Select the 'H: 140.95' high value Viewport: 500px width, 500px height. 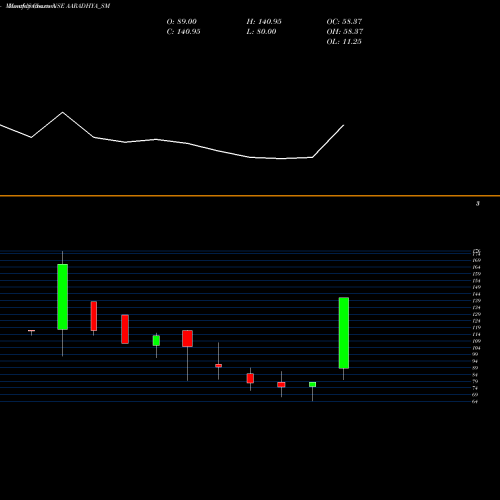(x=264, y=22)
